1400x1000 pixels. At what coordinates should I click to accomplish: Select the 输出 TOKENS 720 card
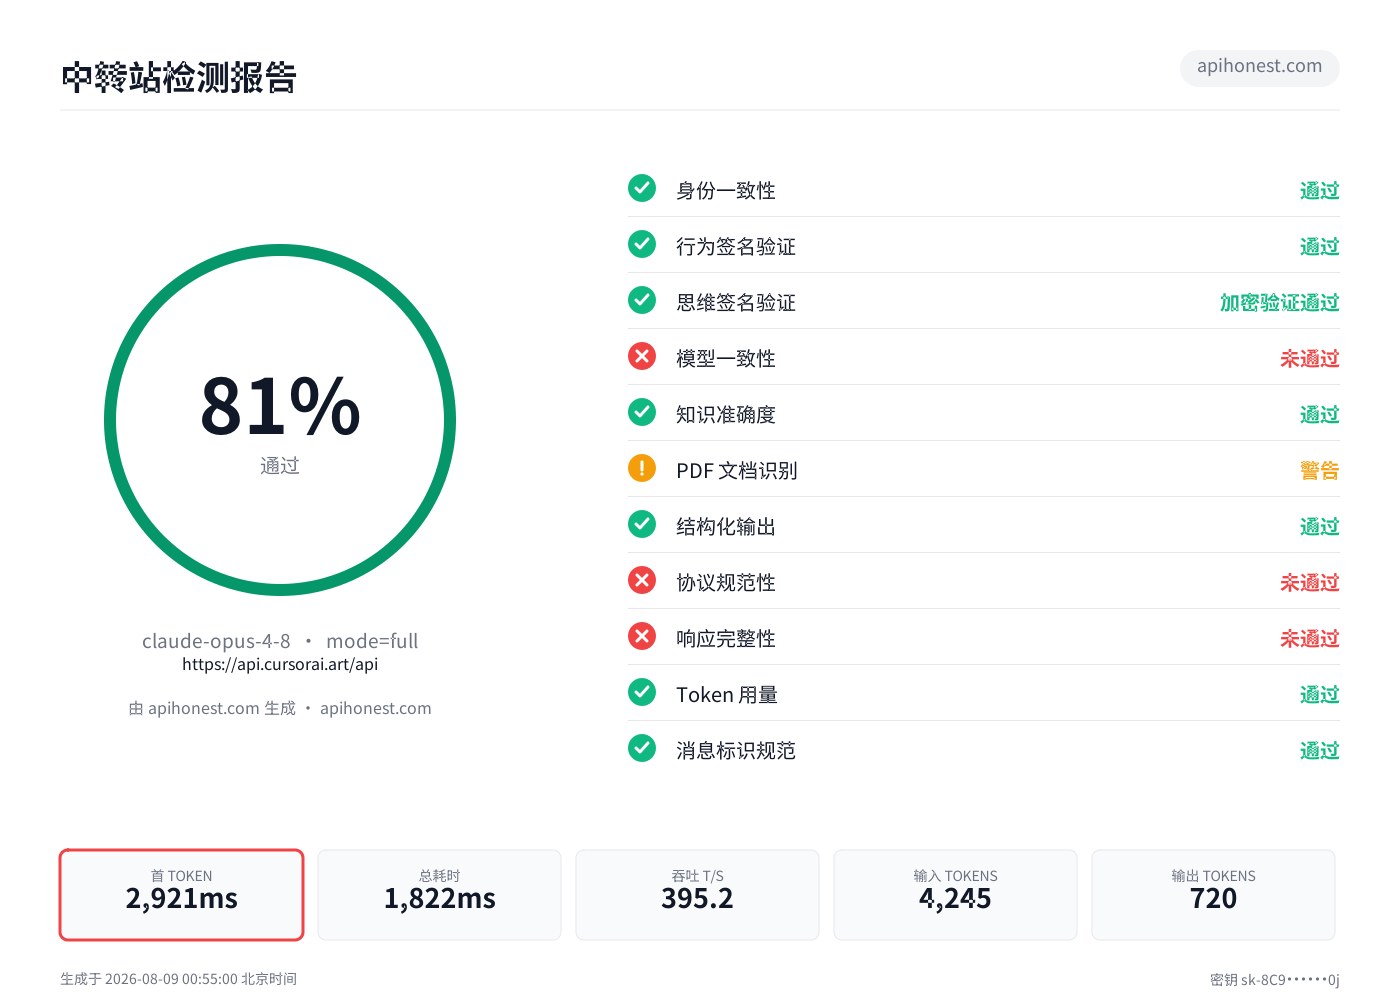1213,895
